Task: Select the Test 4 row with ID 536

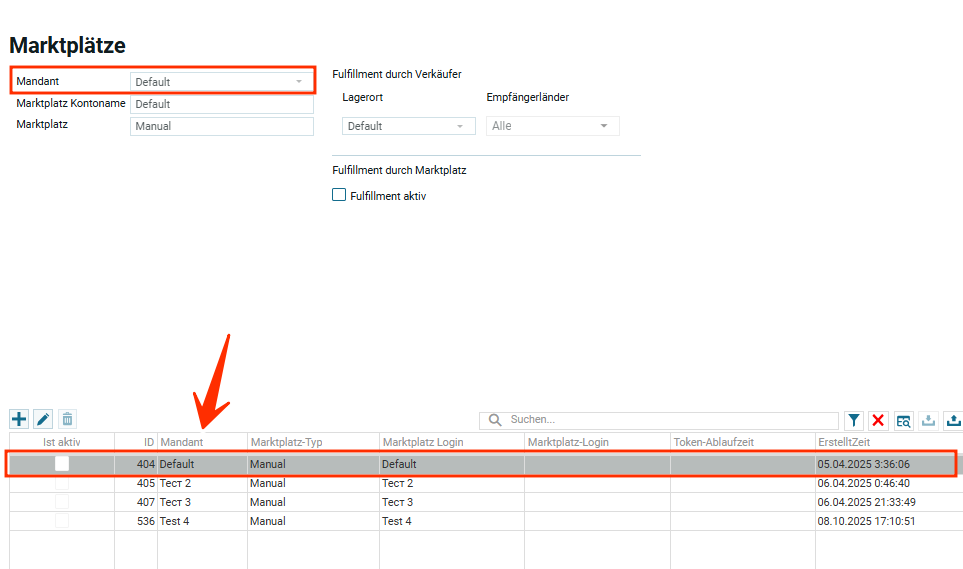Action: click(x=300, y=521)
